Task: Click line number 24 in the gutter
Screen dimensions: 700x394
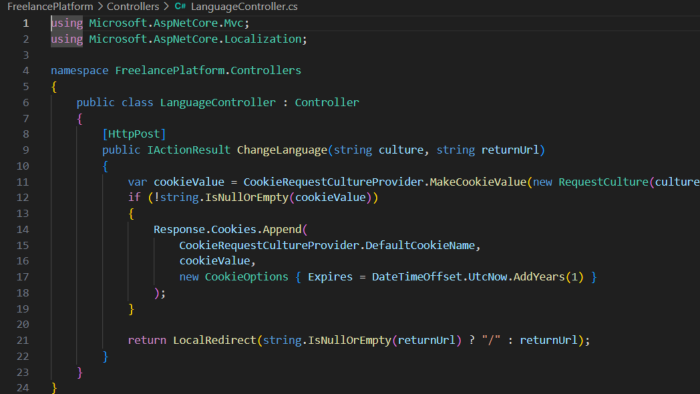Action: (23, 387)
